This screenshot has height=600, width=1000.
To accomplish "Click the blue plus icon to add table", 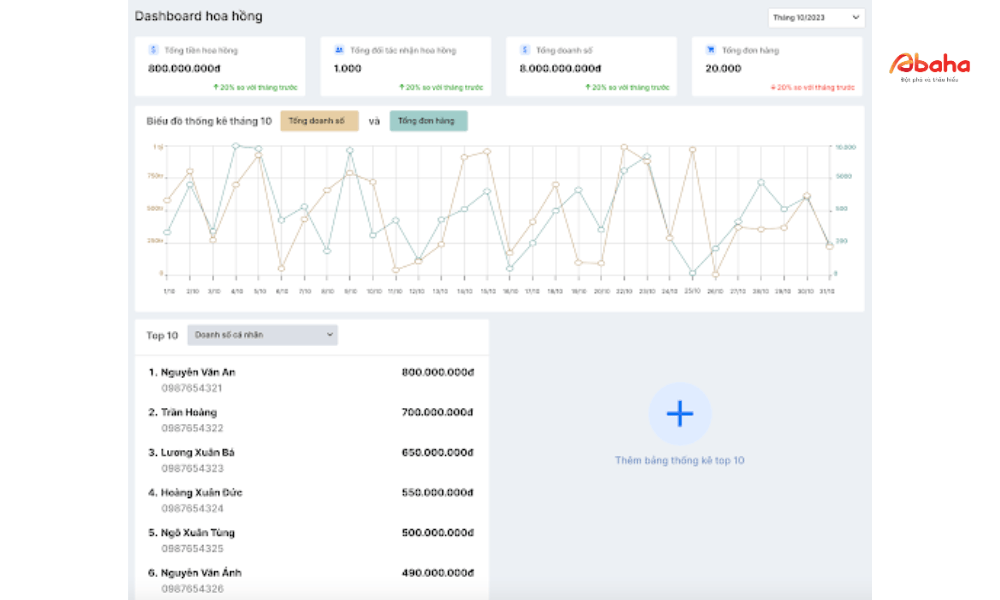I will (x=680, y=413).
